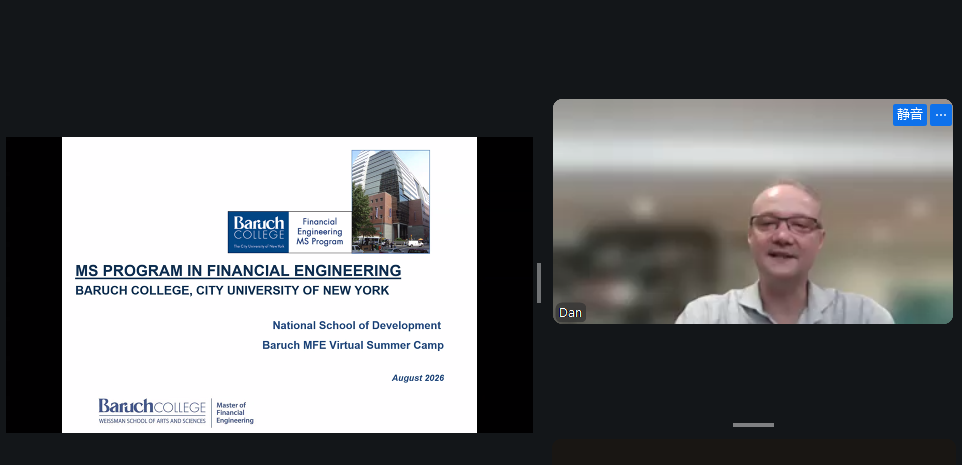Click the Dan participant name label

571,313
